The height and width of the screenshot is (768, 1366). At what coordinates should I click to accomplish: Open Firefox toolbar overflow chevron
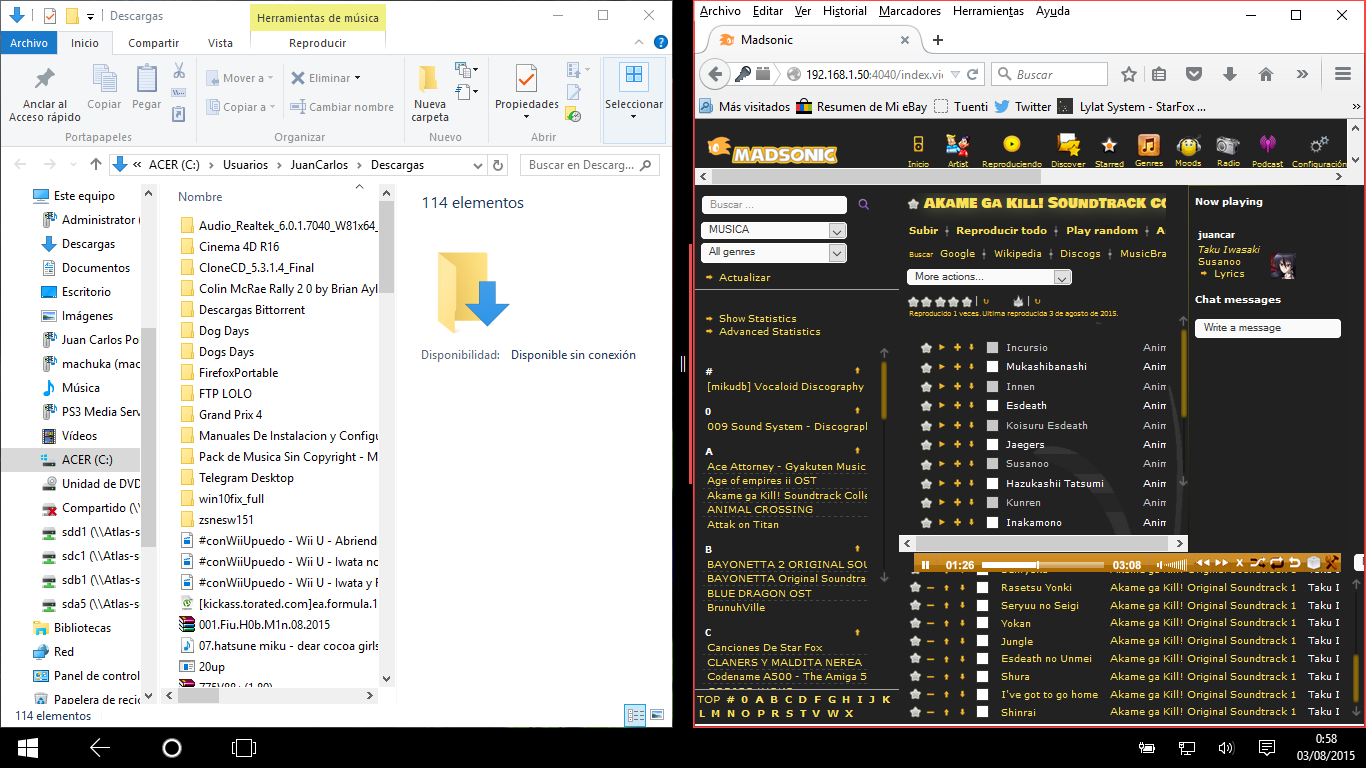point(1302,74)
